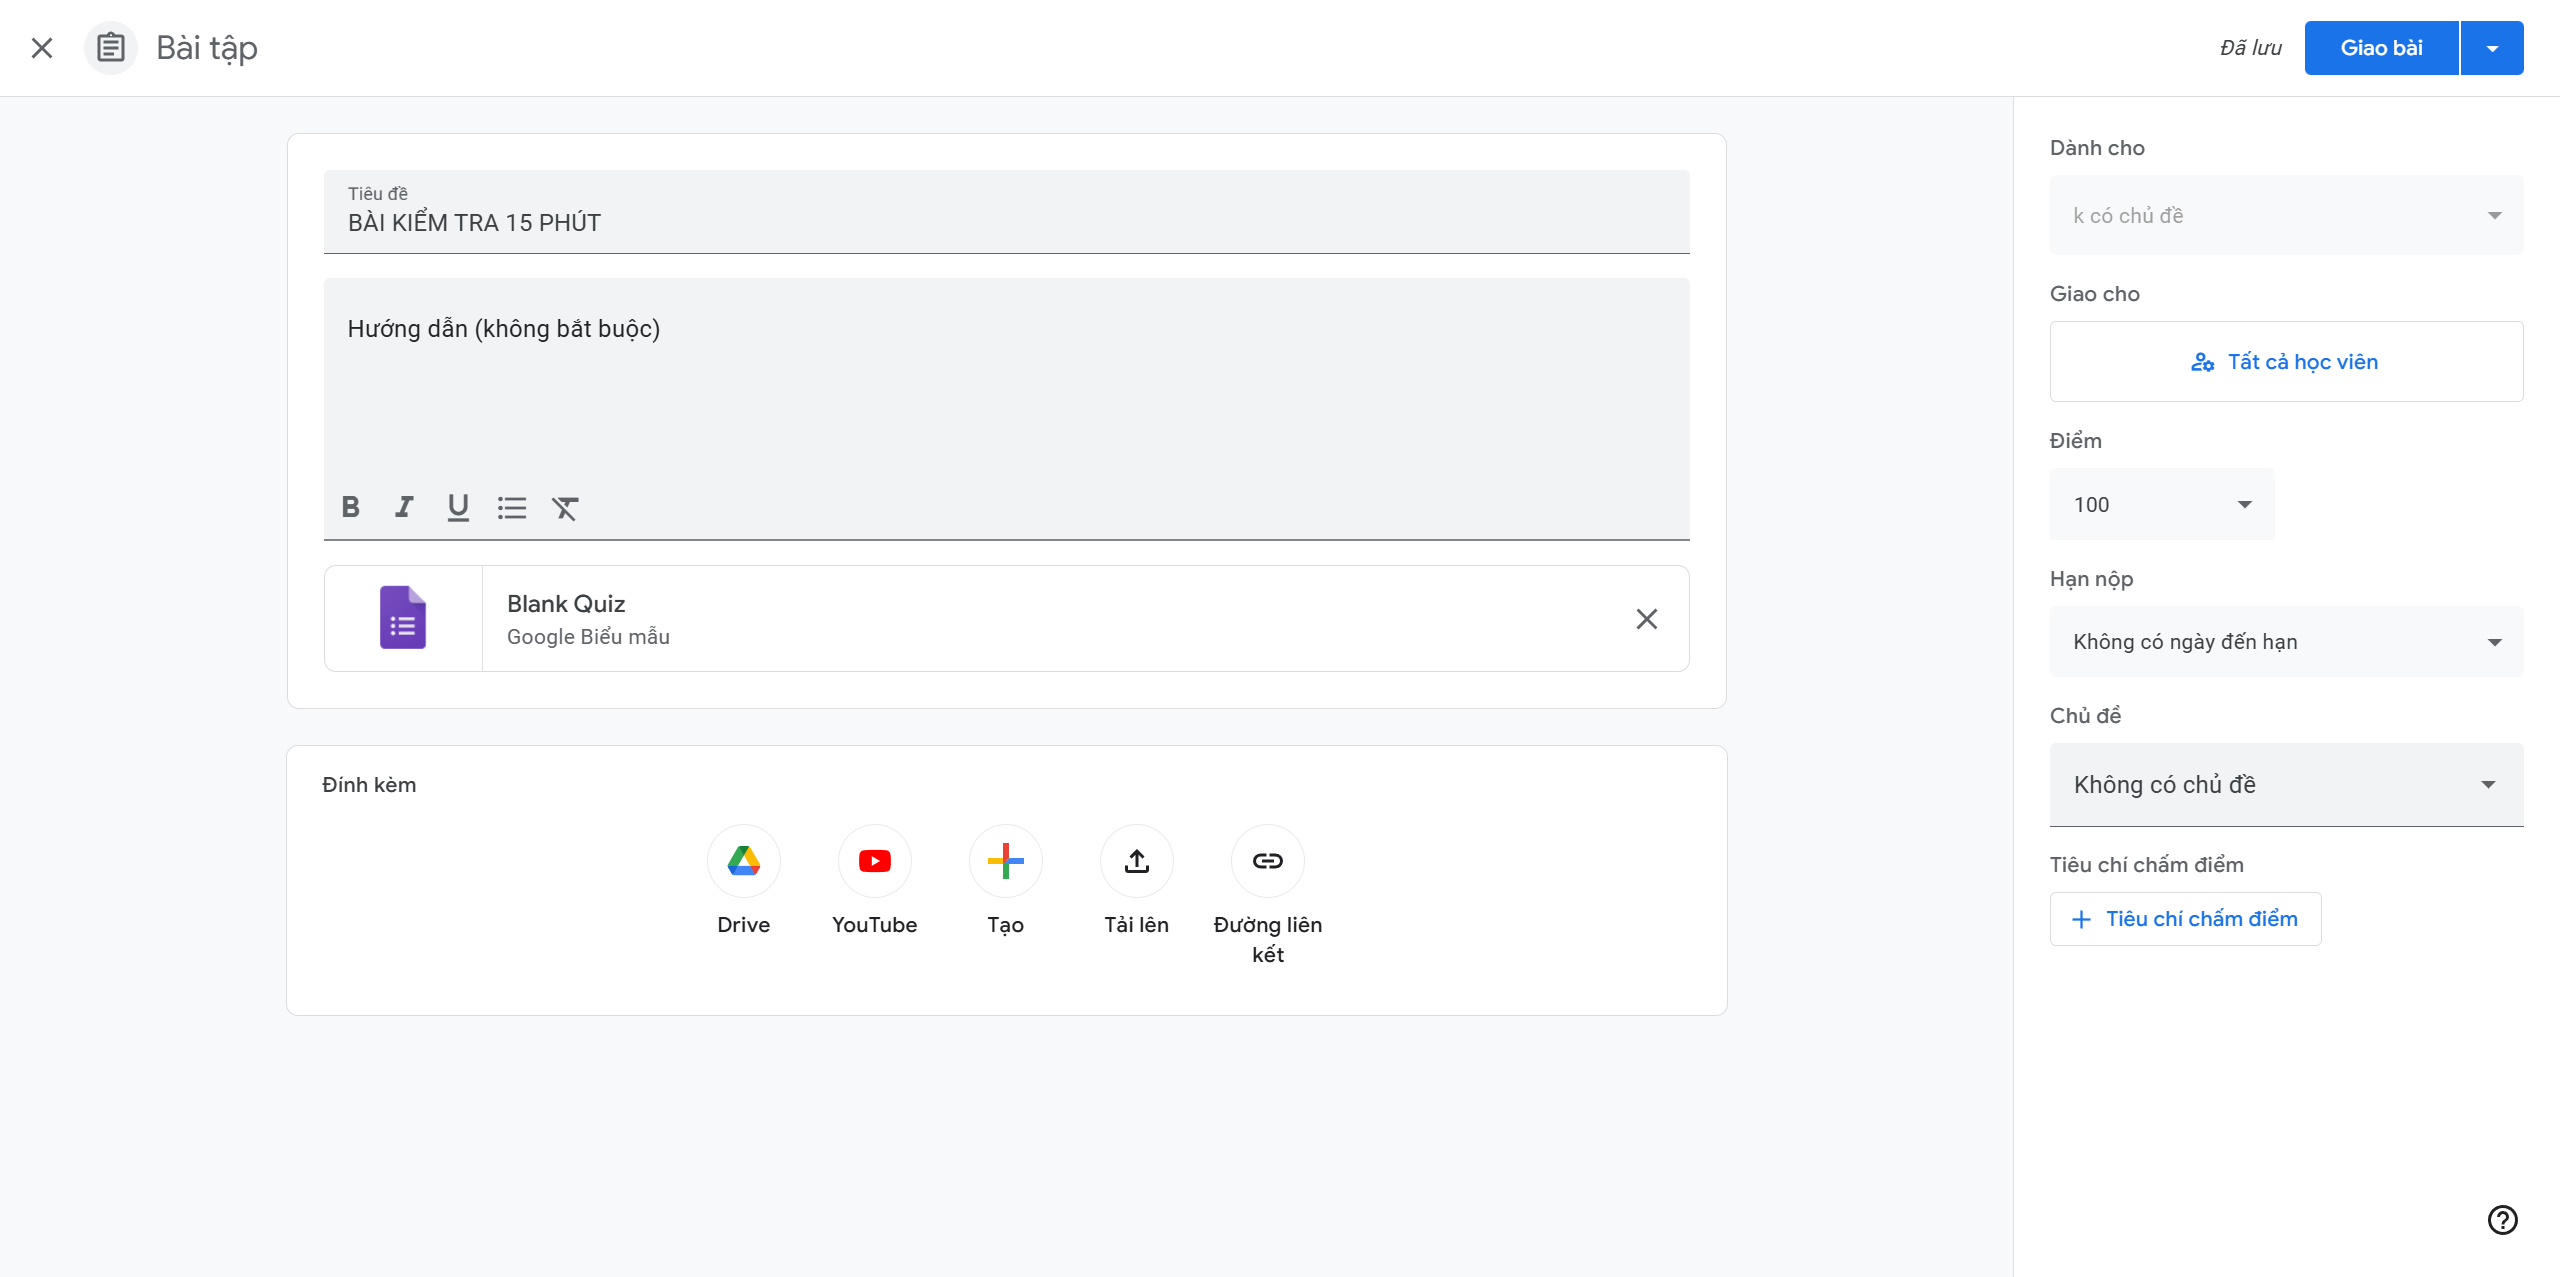This screenshot has height=1277, width=2560.
Task: Click the Tải lên upload icon
Action: 1136,861
